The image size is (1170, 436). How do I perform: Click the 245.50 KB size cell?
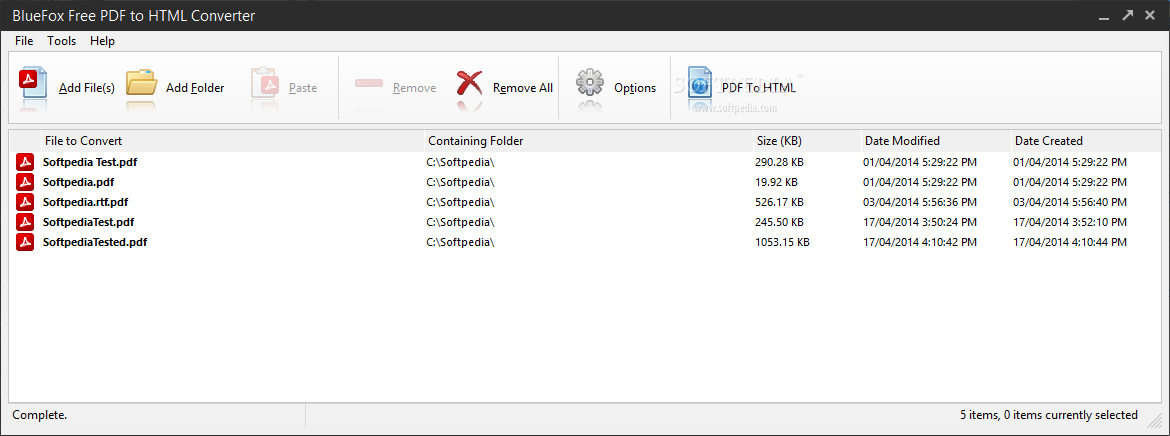click(779, 222)
